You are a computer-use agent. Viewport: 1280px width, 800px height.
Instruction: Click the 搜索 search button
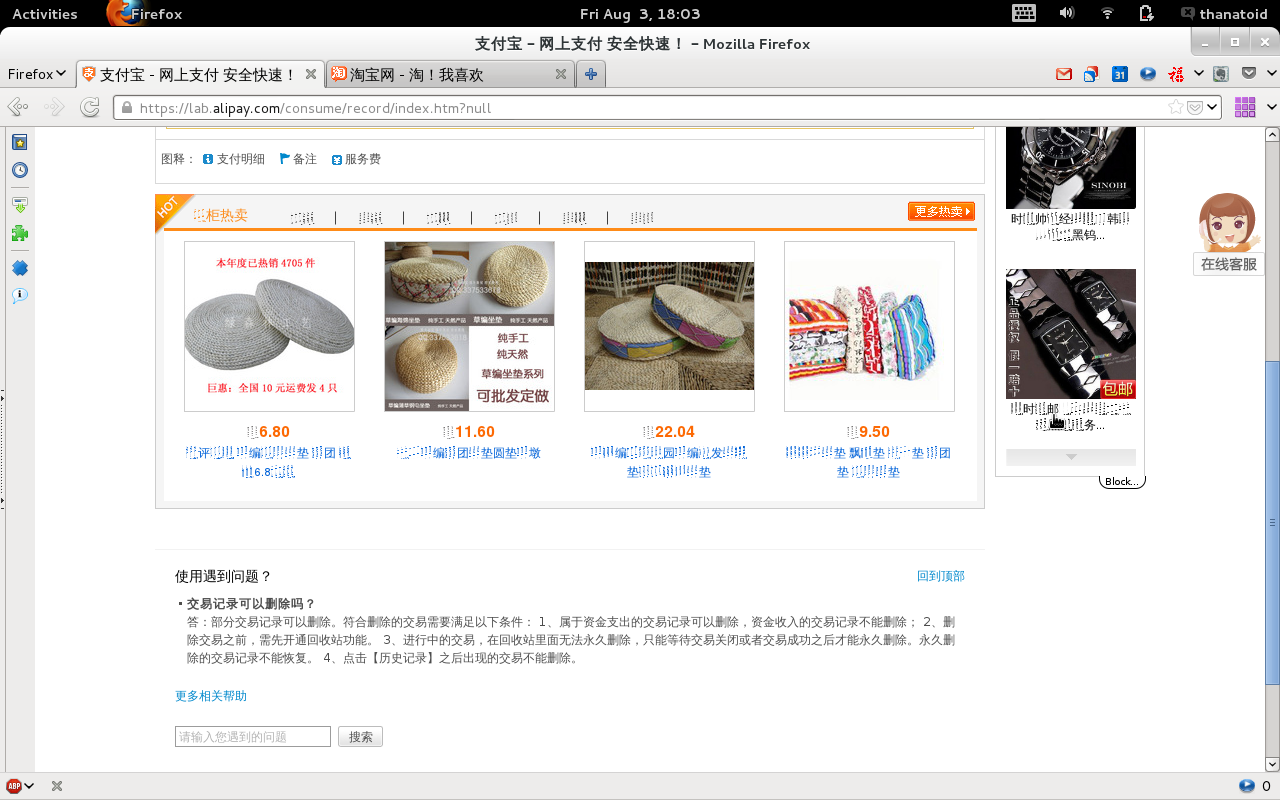(360, 737)
